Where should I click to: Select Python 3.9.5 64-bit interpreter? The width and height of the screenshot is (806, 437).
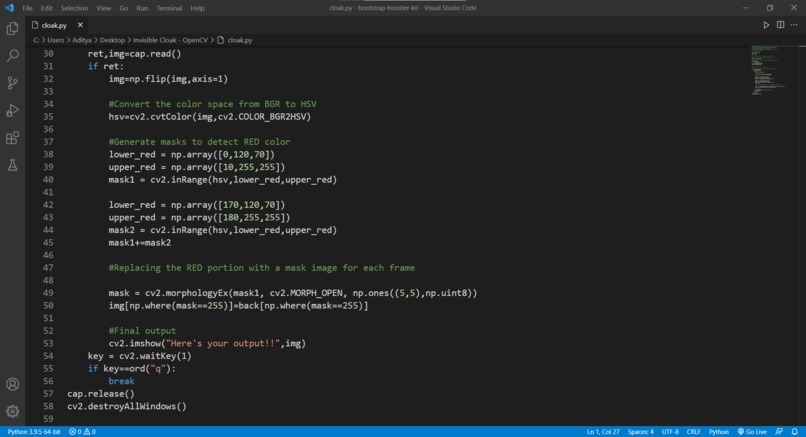(34, 431)
